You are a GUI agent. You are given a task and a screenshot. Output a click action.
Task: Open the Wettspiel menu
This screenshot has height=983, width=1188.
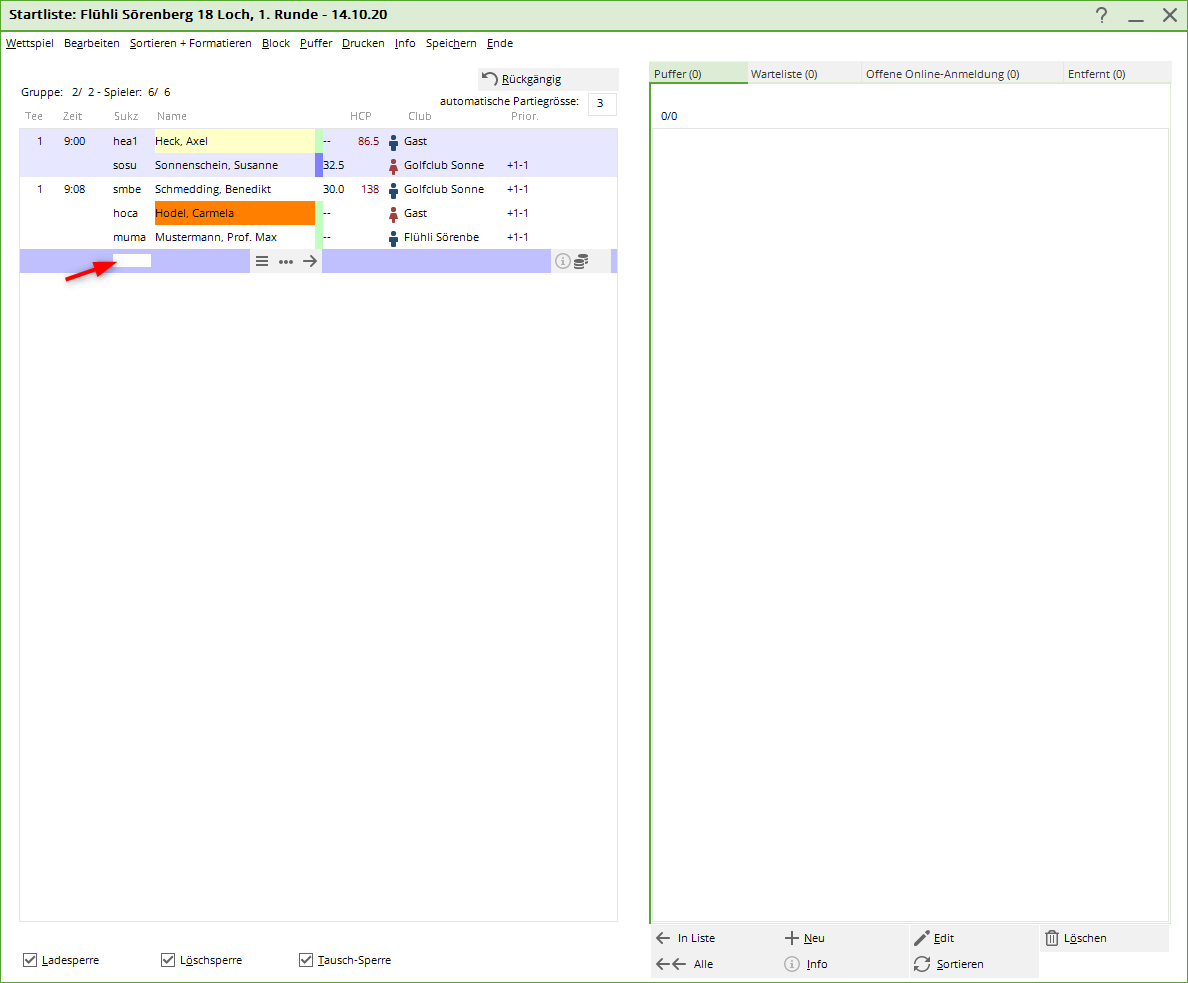point(30,43)
